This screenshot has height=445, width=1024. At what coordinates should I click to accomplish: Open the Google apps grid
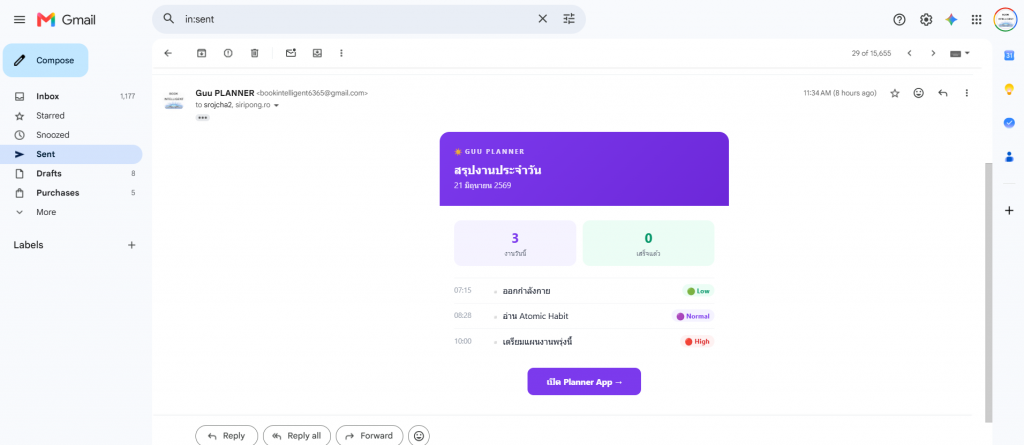coord(976,20)
